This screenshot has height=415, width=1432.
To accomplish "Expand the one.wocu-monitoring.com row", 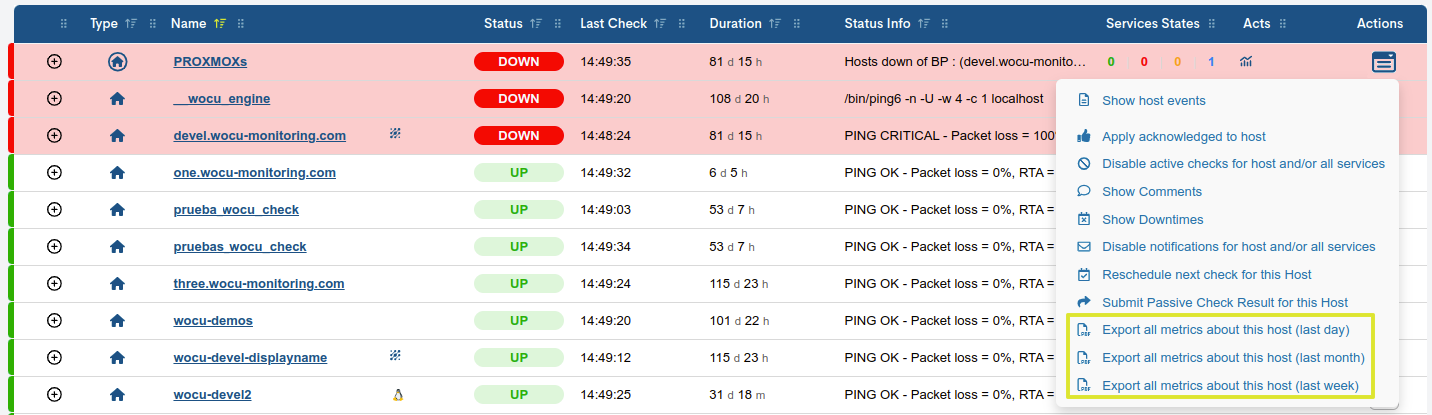I will [x=55, y=173].
